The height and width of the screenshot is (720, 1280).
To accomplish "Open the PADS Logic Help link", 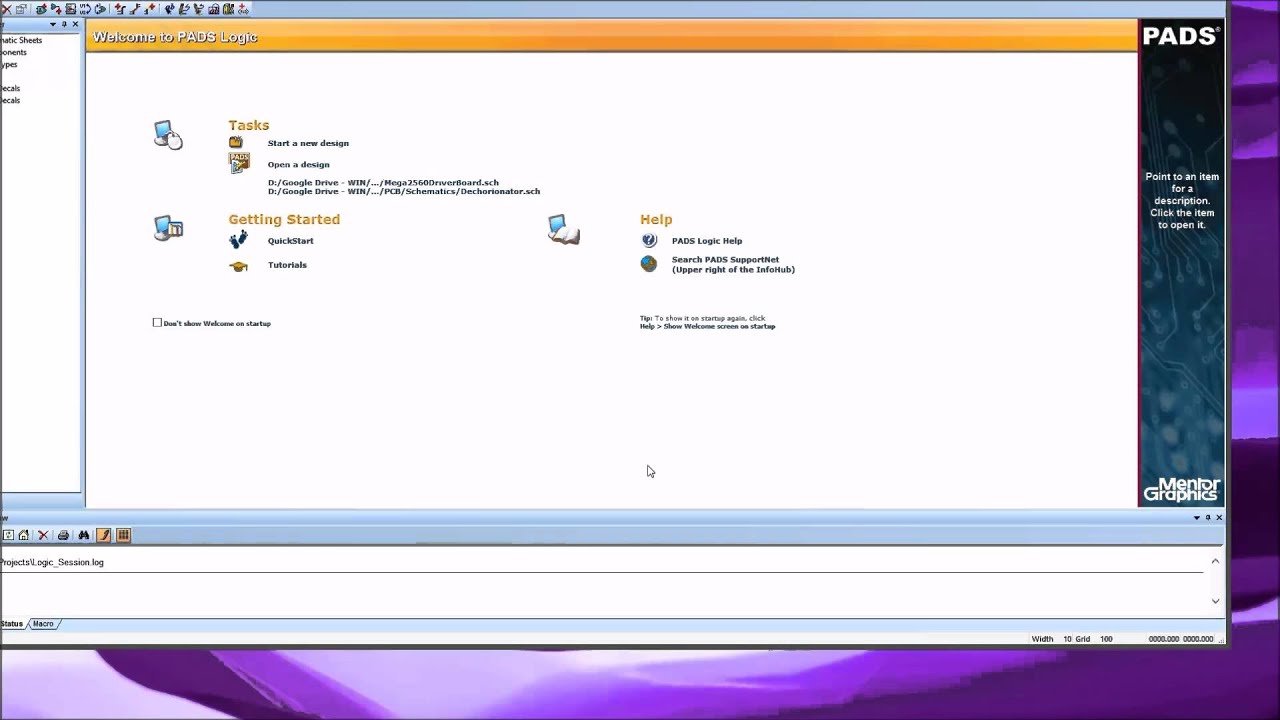I will [707, 241].
